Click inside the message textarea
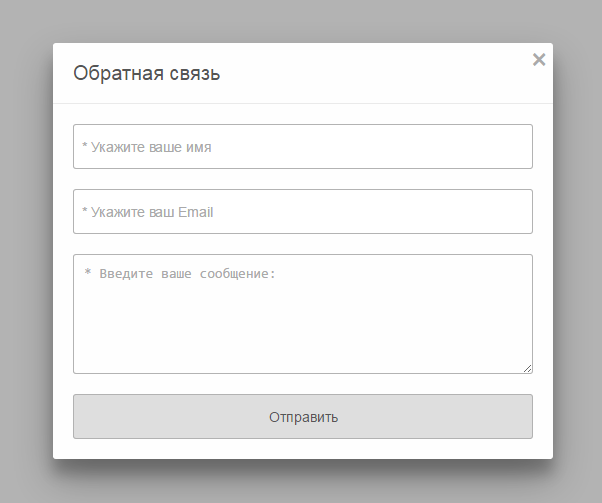Viewport: 602px width, 503px height. [x=302, y=314]
